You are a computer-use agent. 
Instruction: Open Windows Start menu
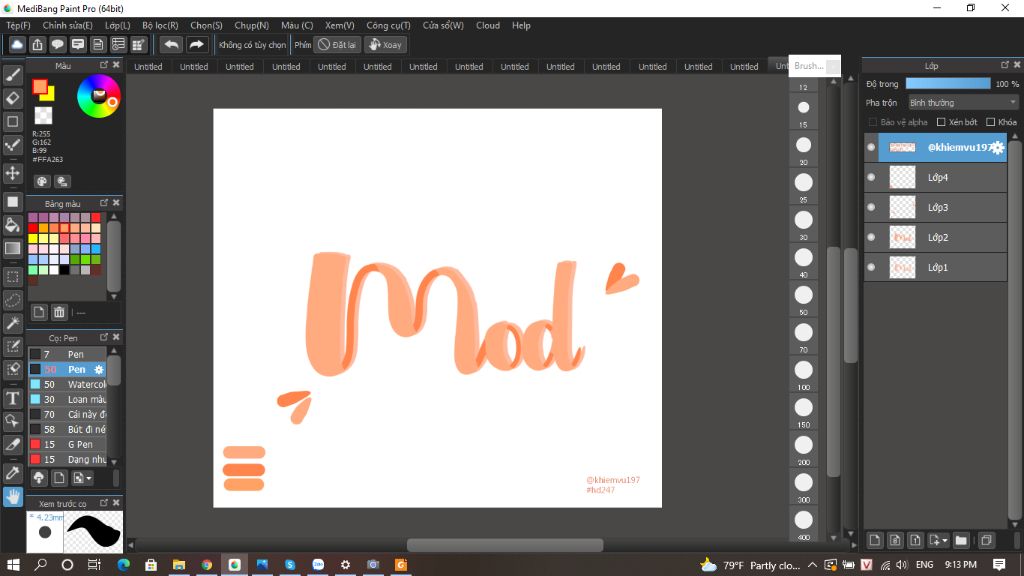[x=13, y=564]
